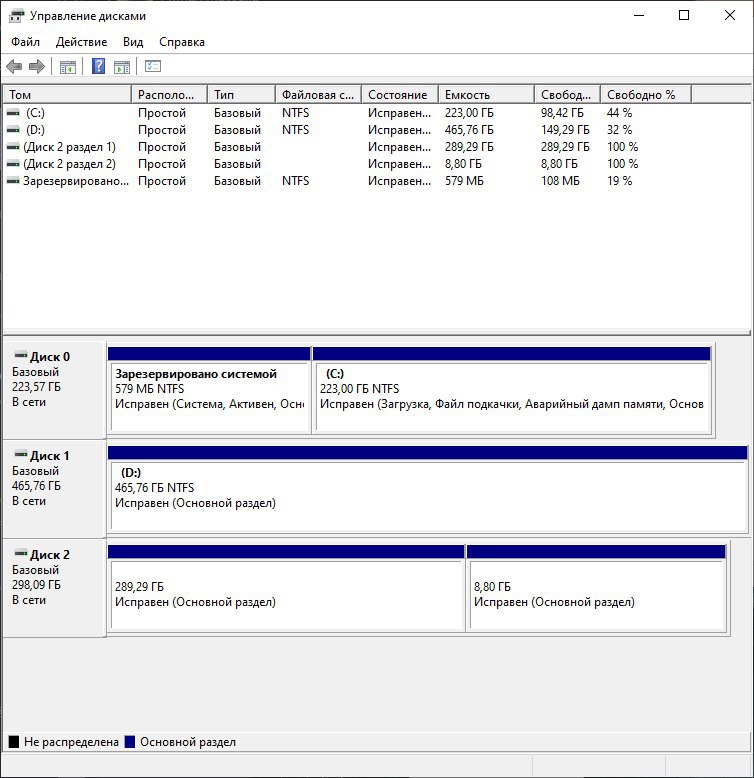Sort by the Том column header
Image resolution: width=754 pixels, height=778 pixels.
pyautogui.click(x=67, y=94)
